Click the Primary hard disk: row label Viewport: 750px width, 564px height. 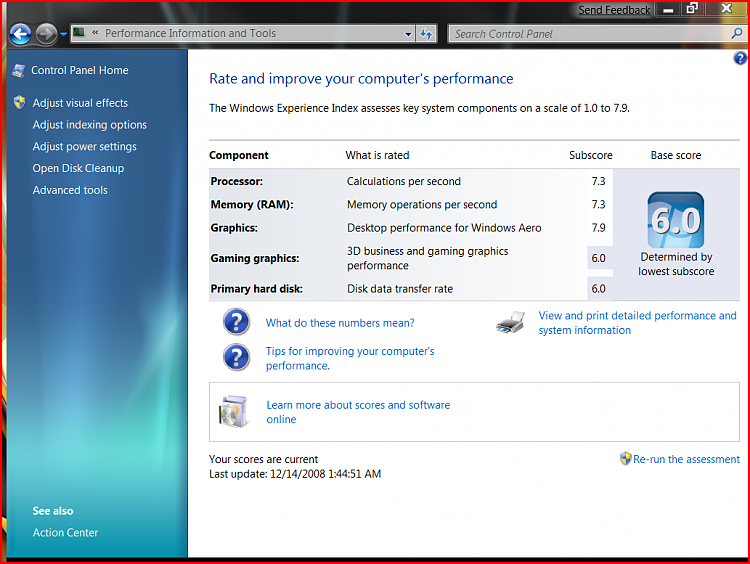(256, 289)
